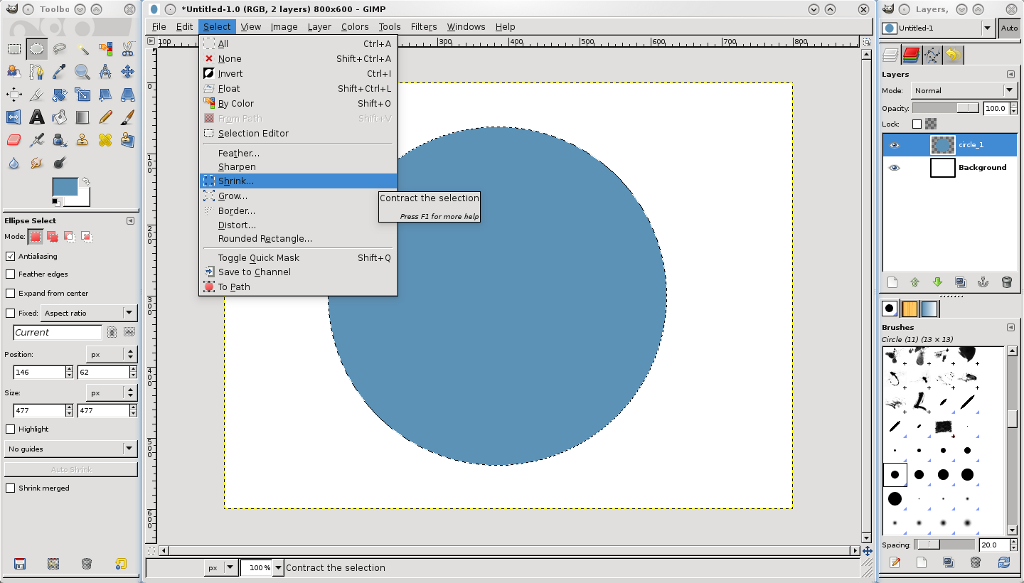Toggle the Lock pixels checkbox

(917, 123)
